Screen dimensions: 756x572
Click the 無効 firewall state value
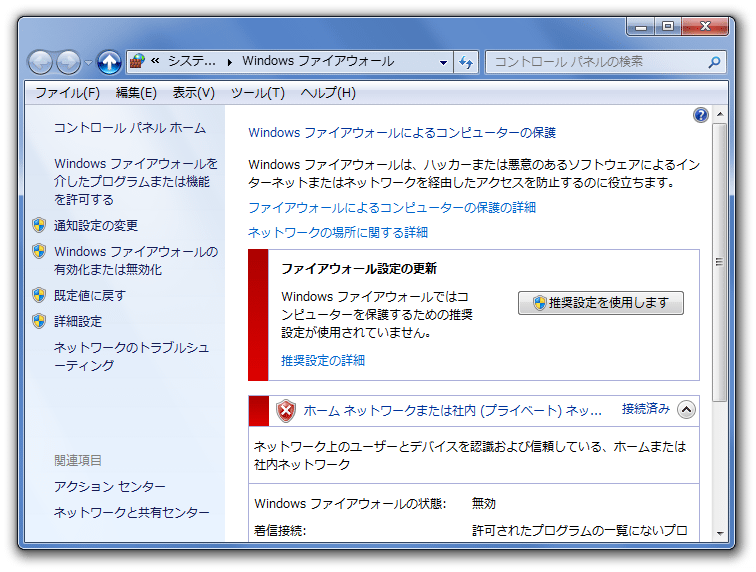484,504
